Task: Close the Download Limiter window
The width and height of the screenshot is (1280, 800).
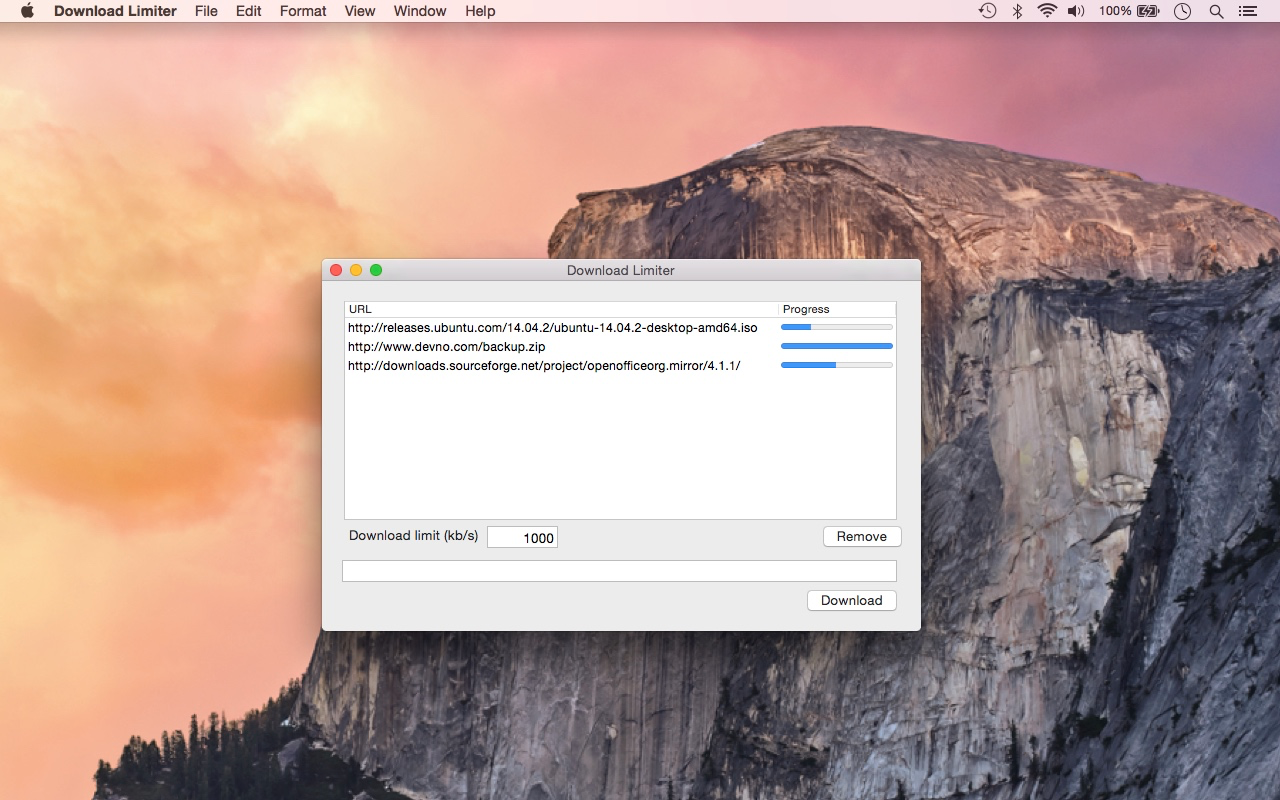Action: point(336,270)
